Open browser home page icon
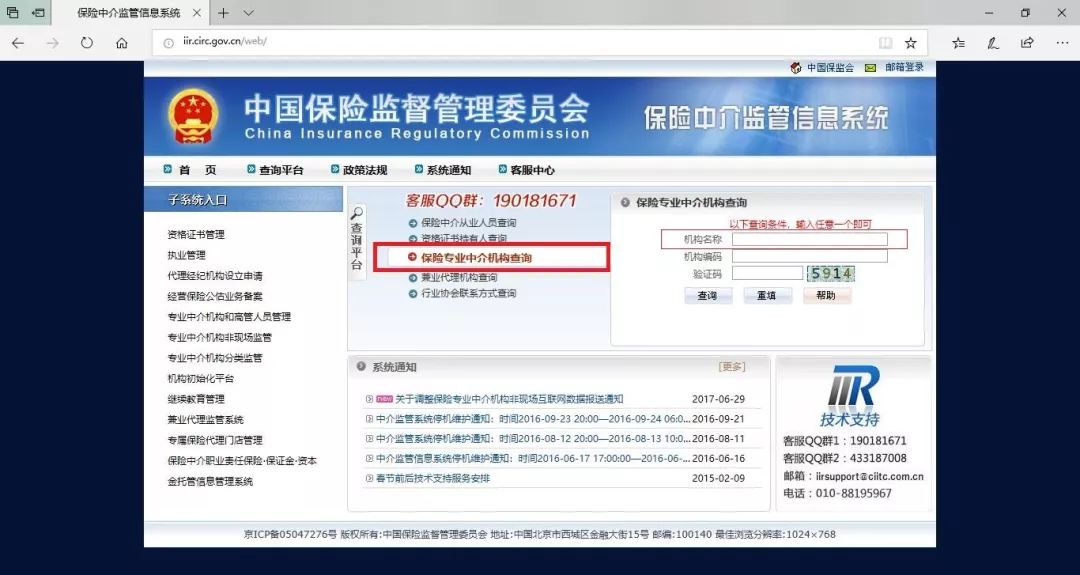 click(122, 43)
